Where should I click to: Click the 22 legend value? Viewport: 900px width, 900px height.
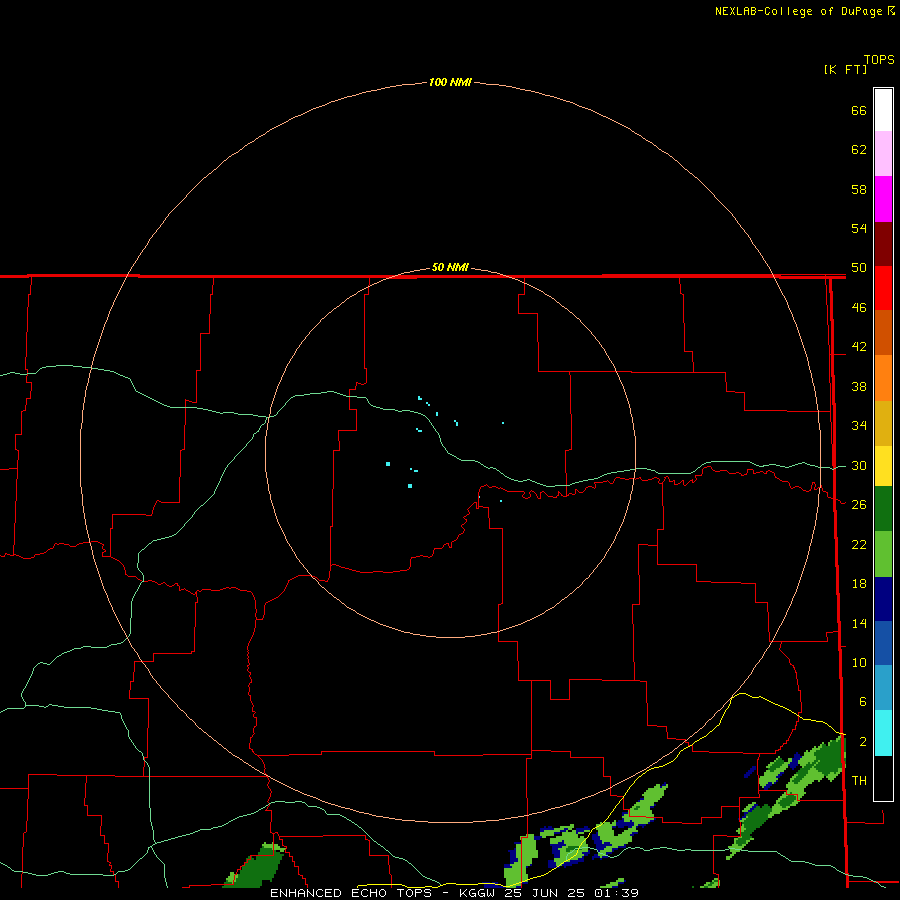click(x=859, y=545)
